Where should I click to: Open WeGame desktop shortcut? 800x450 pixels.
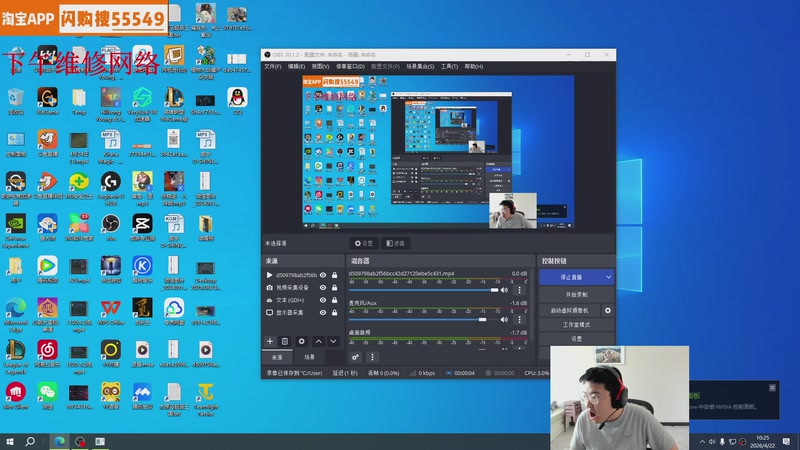(x=47, y=101)
